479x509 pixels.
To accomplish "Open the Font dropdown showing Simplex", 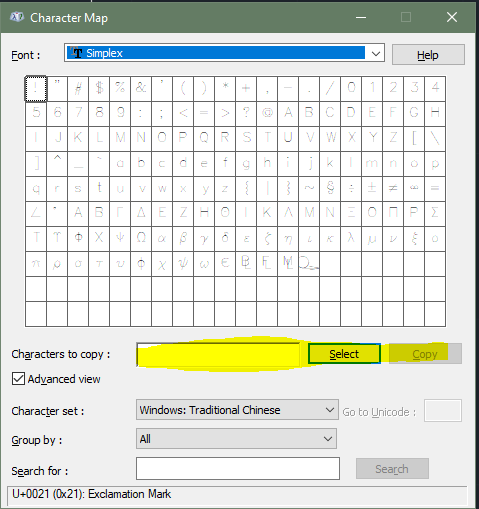I will pos(224,53).
